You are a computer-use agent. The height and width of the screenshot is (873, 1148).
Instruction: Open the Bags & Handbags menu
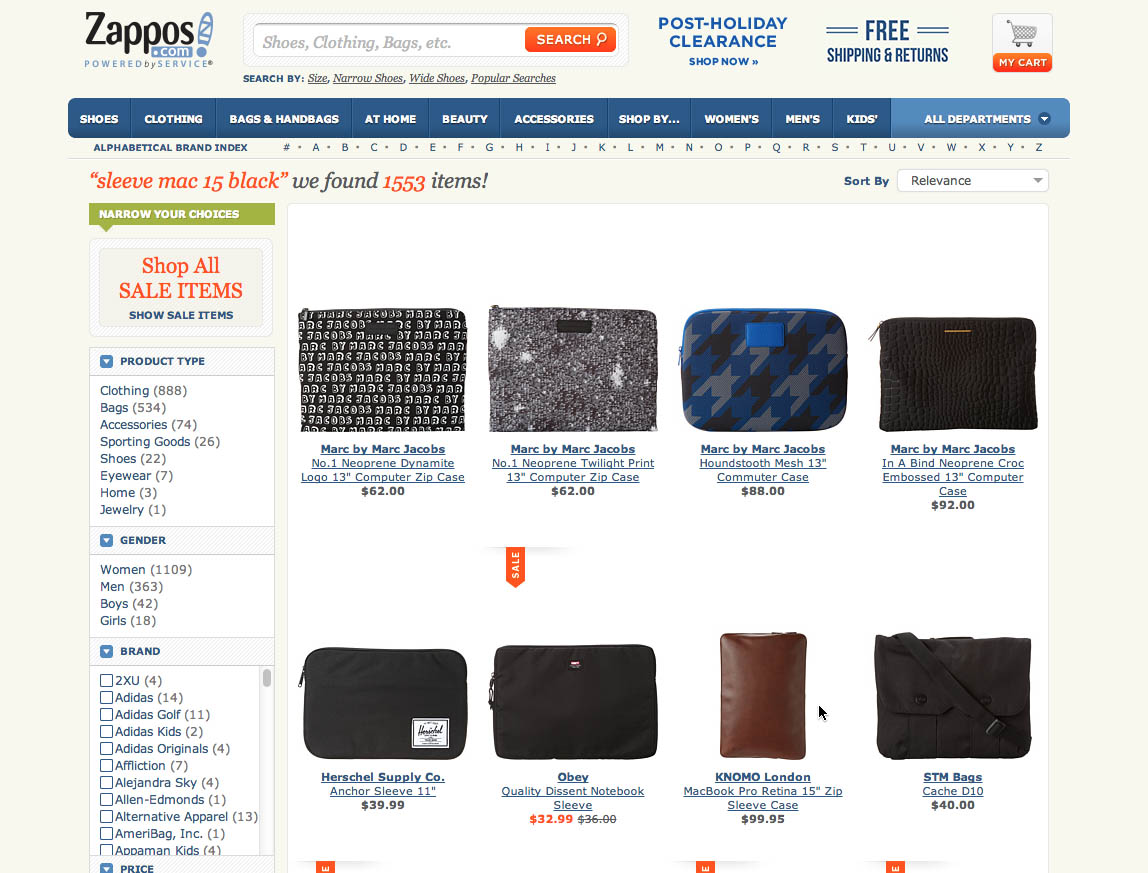[284, 119]
